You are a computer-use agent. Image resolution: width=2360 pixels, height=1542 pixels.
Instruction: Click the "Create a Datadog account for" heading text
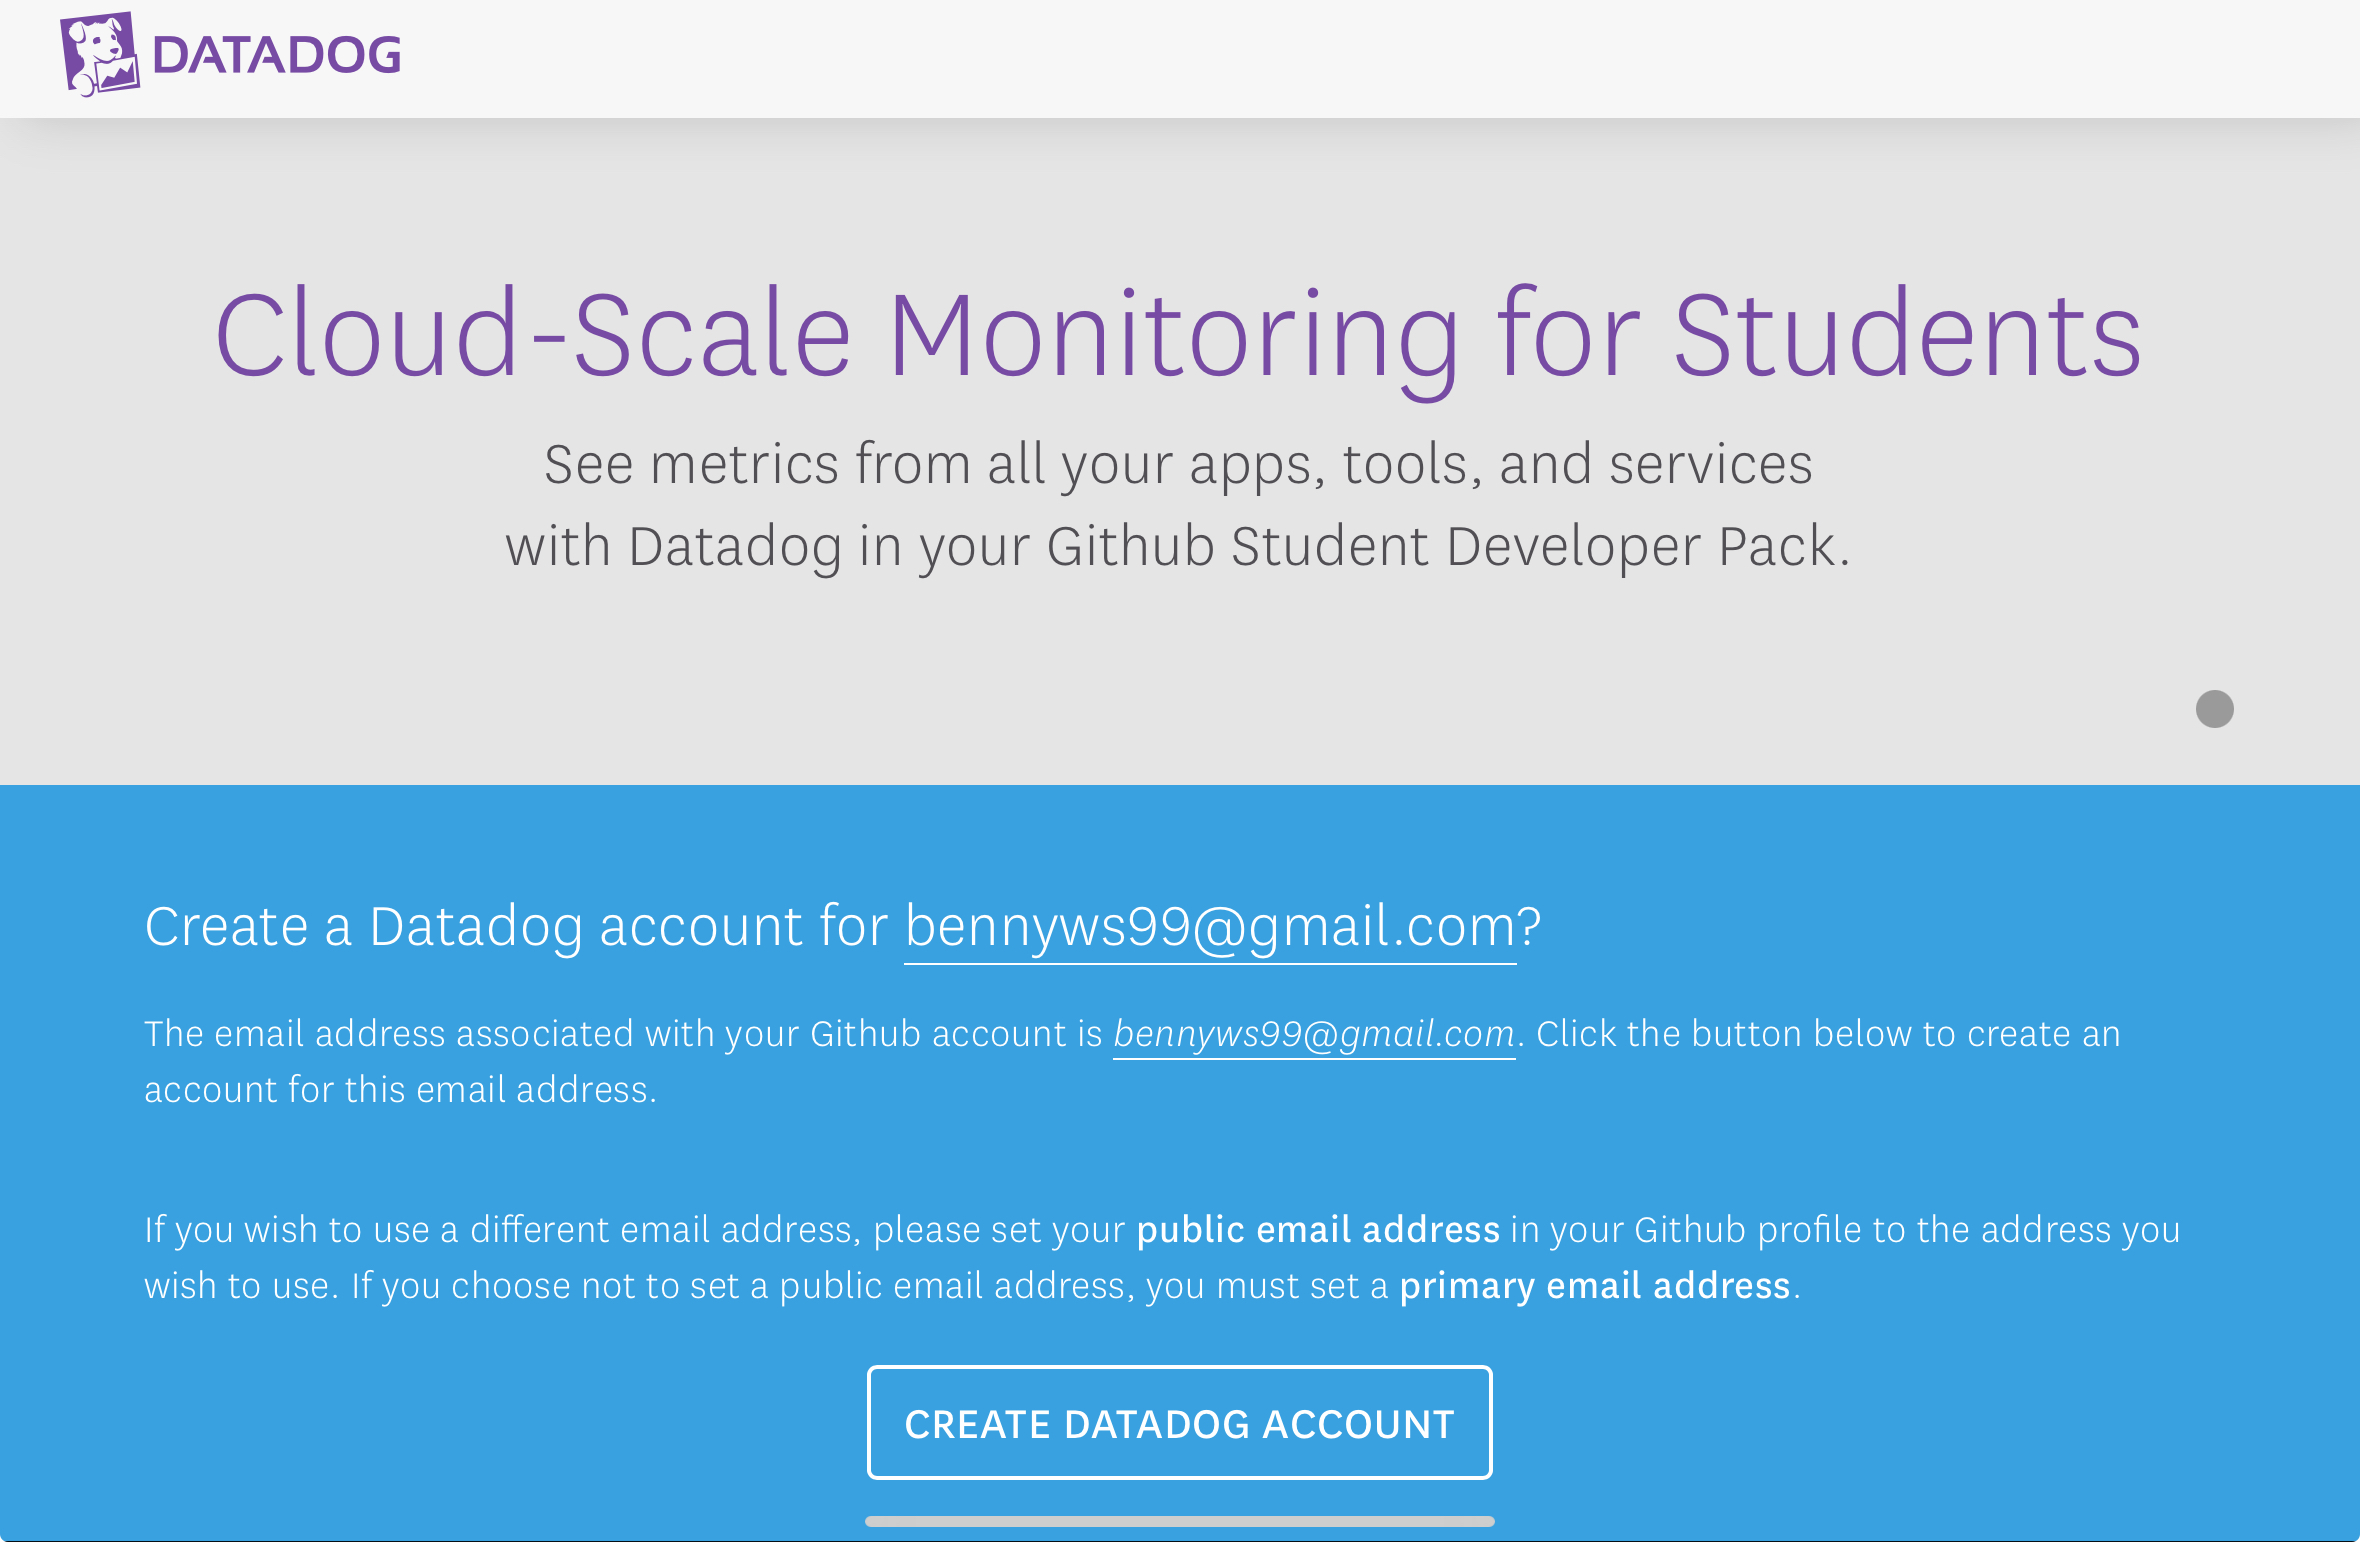(516, 927)
